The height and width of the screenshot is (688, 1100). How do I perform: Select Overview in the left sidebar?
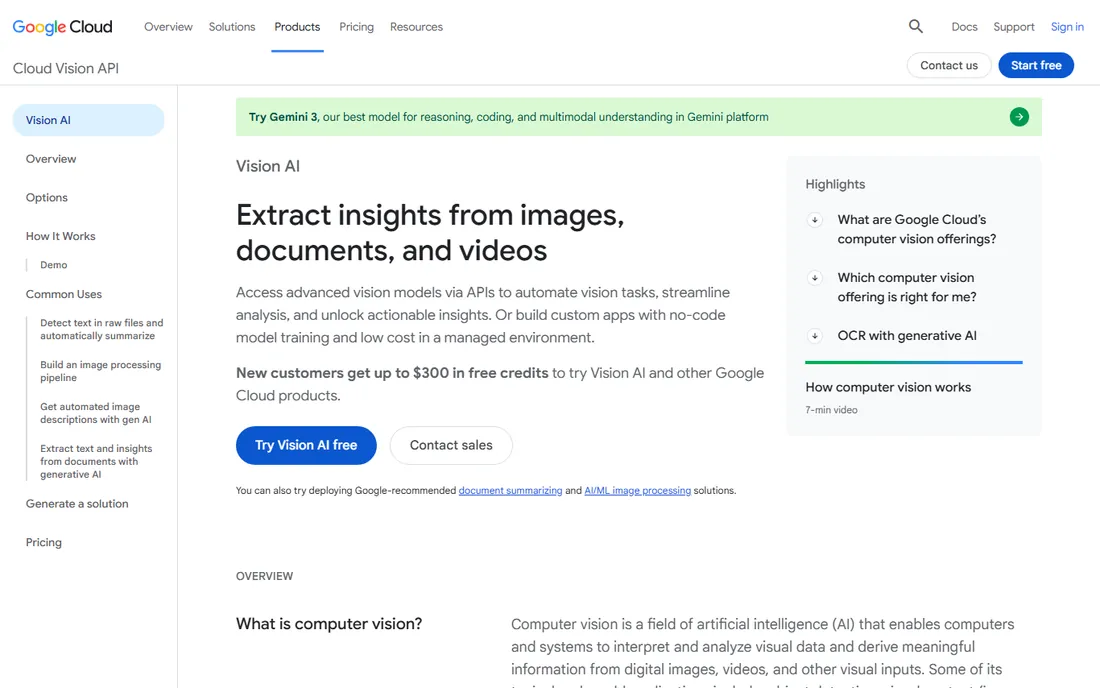[x=51, y=159]
